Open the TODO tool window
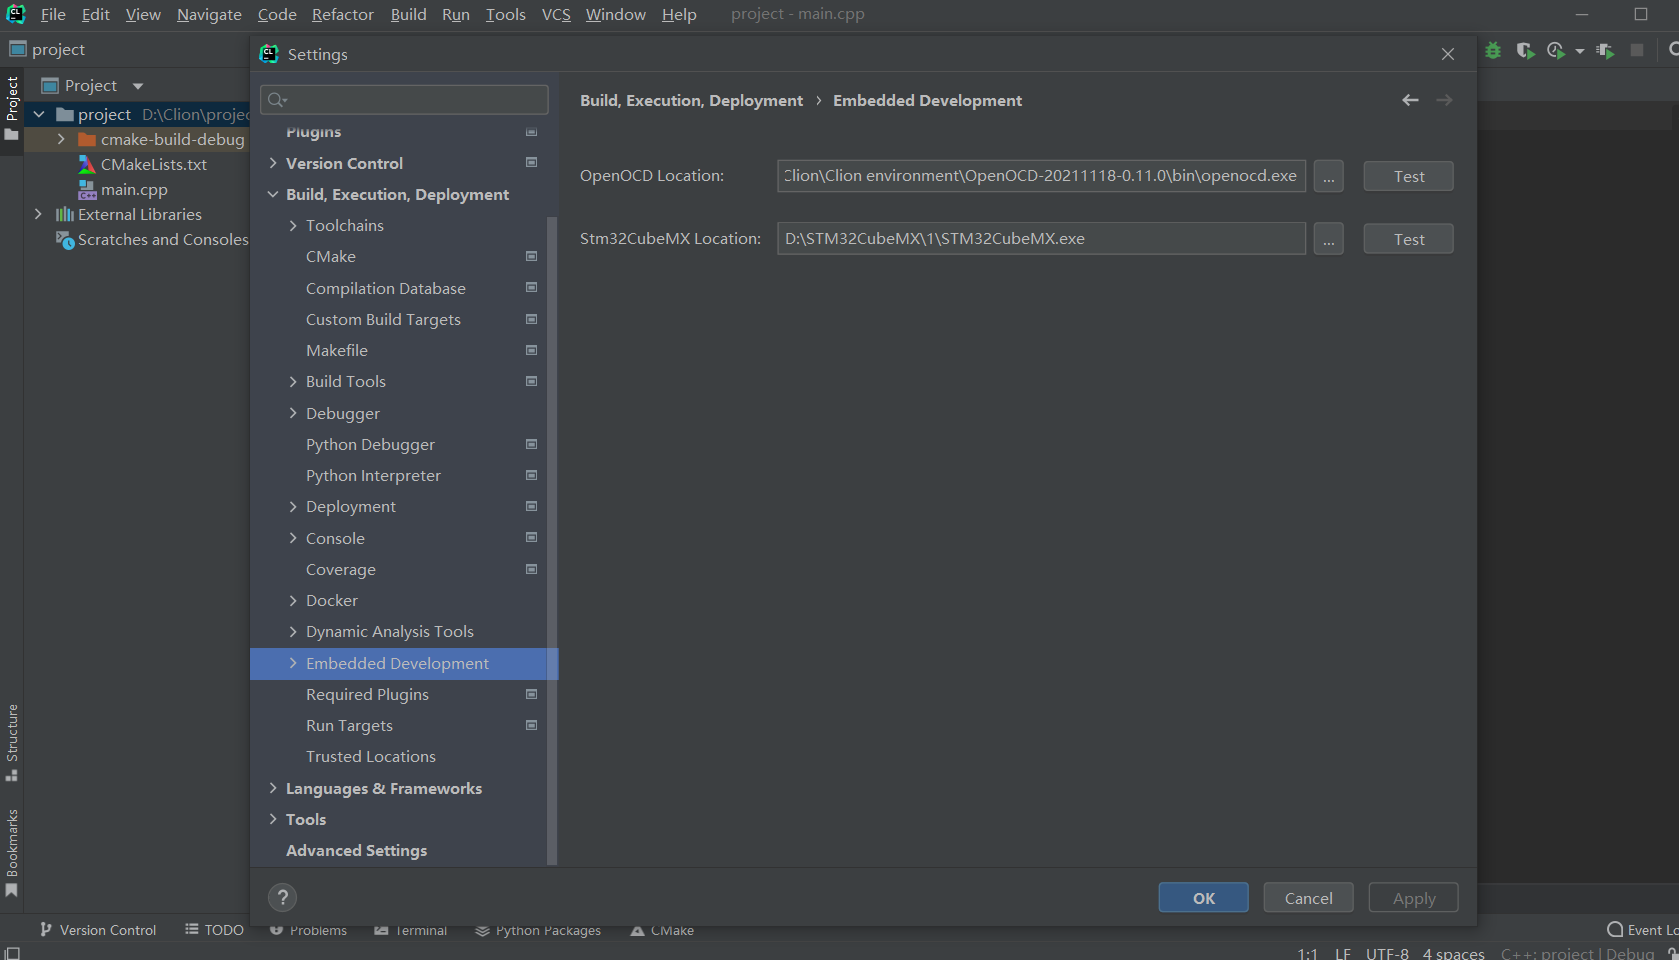The height and width of the screenshot is (960, 1679). click(214, 930)
